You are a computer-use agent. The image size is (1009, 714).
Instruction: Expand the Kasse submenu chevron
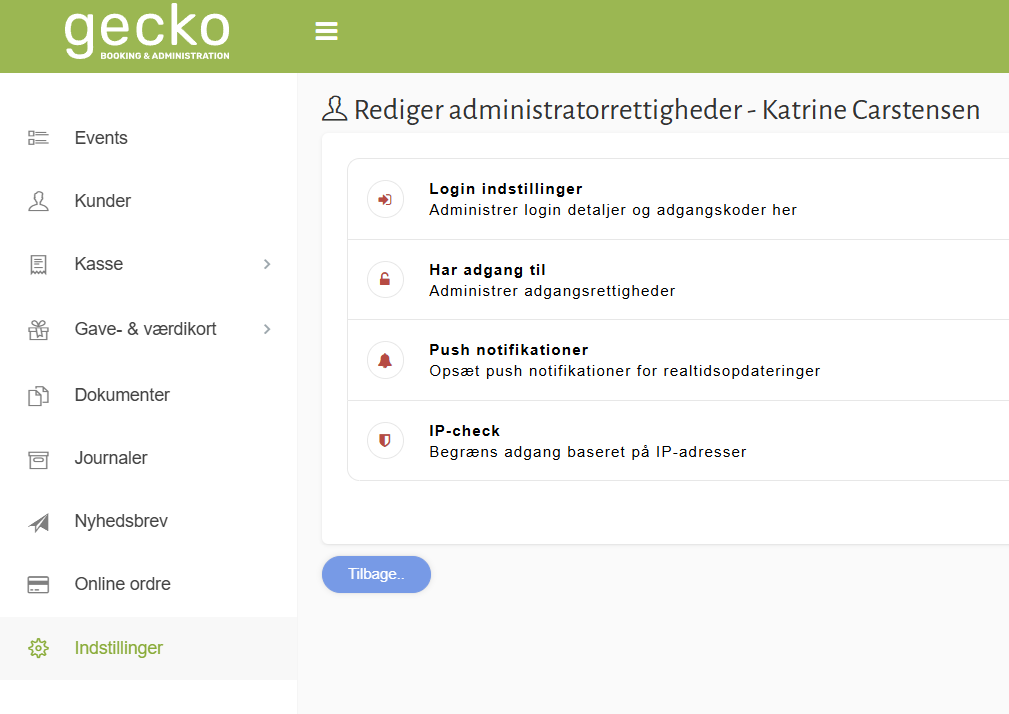tap(266, 263)
